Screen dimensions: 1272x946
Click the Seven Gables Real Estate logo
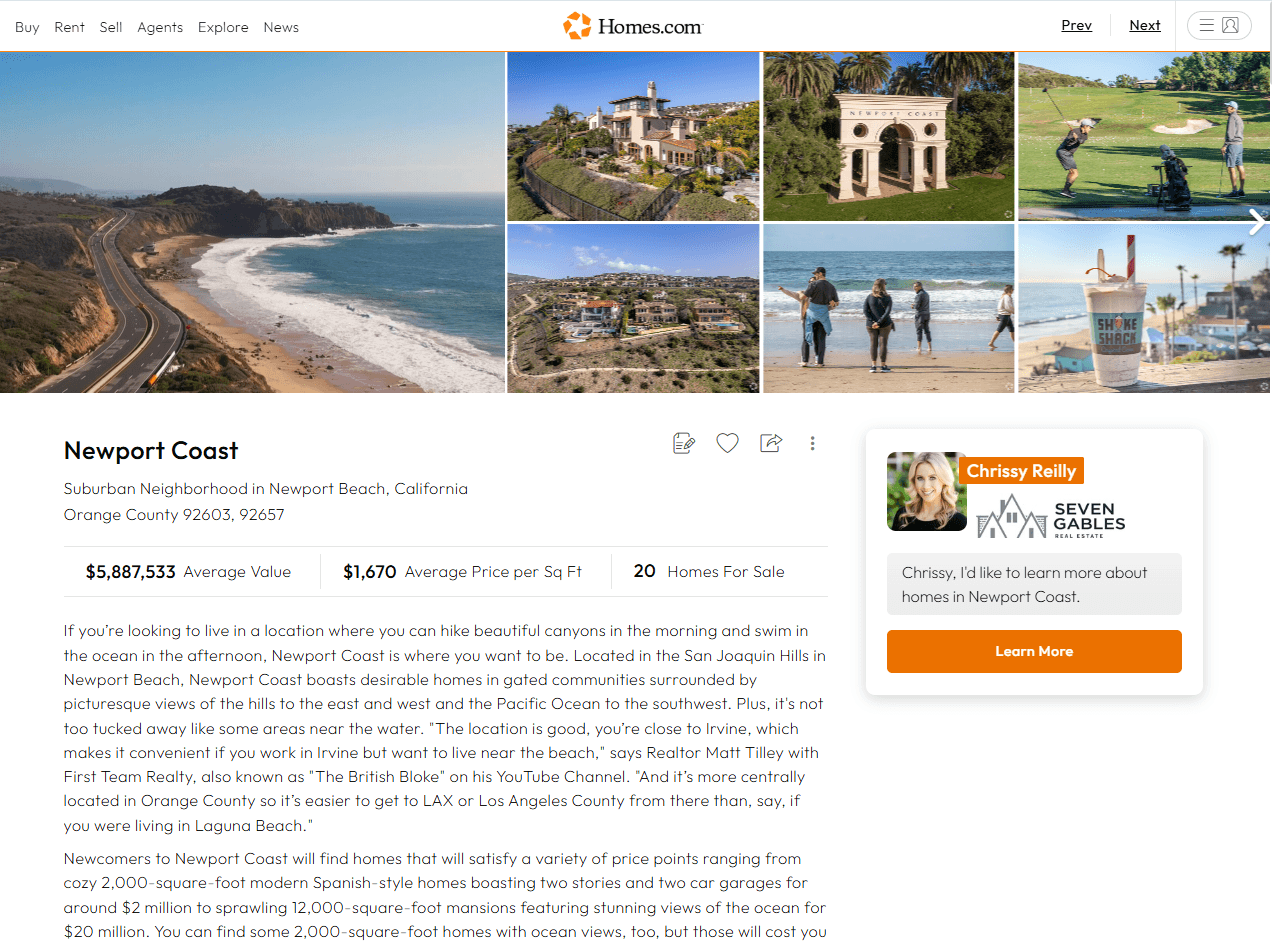(1051, 517)
